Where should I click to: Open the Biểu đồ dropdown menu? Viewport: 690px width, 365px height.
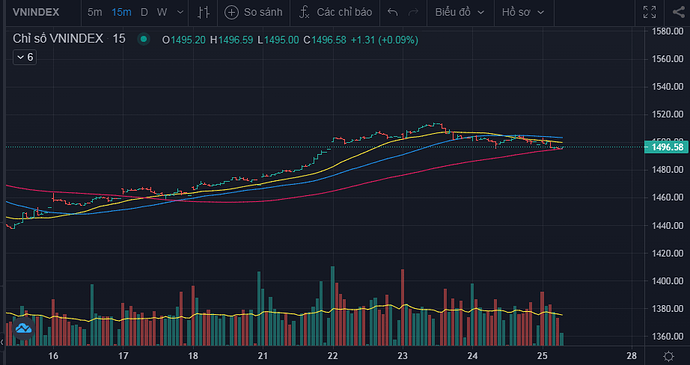click(460, 12)
